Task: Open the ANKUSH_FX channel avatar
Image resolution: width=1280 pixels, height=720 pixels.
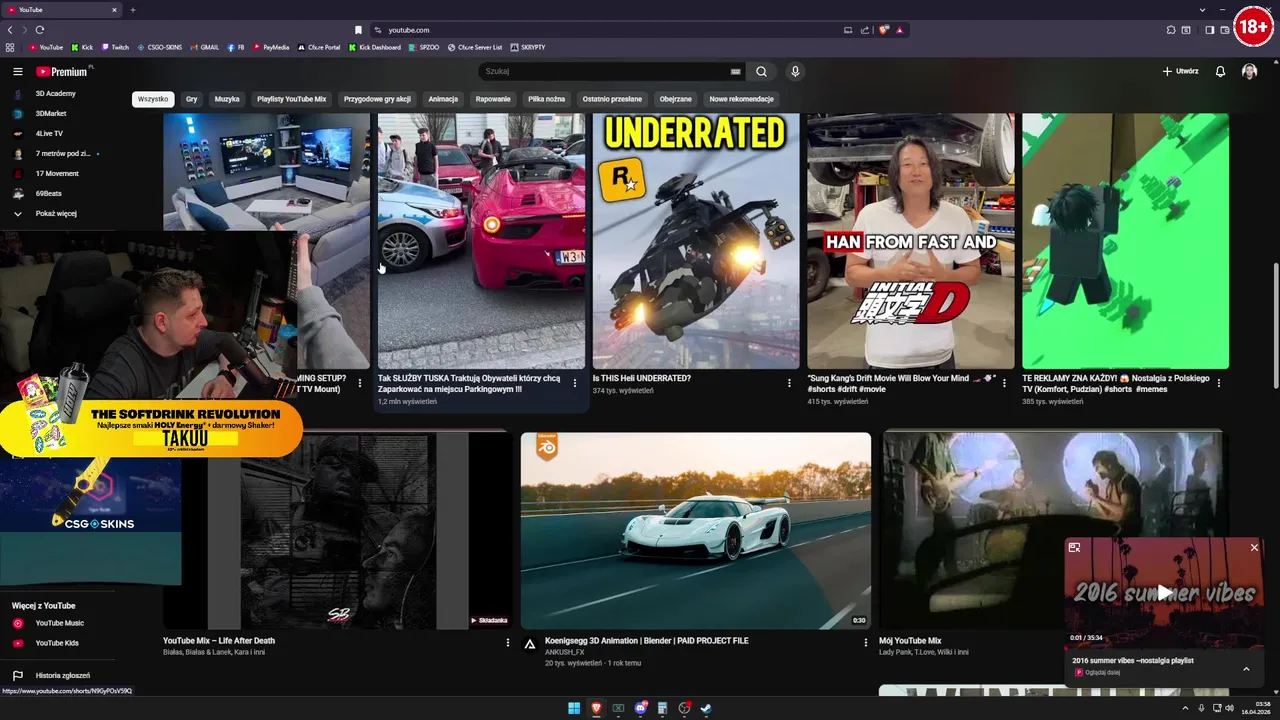Action: tap(530, 644)
